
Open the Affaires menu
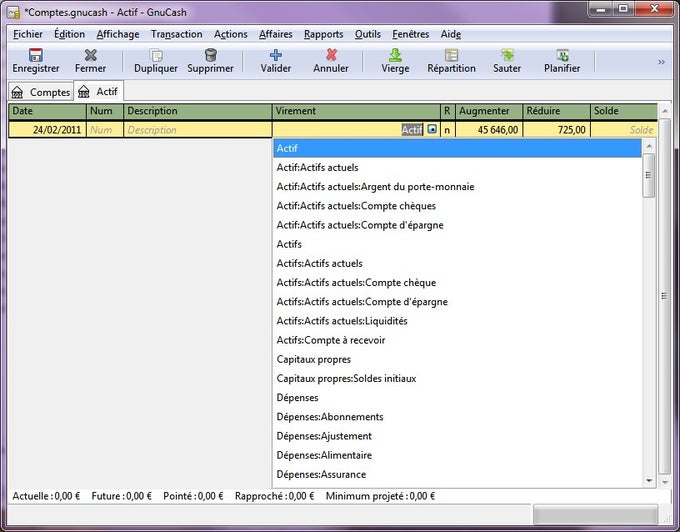click(276, 34)
